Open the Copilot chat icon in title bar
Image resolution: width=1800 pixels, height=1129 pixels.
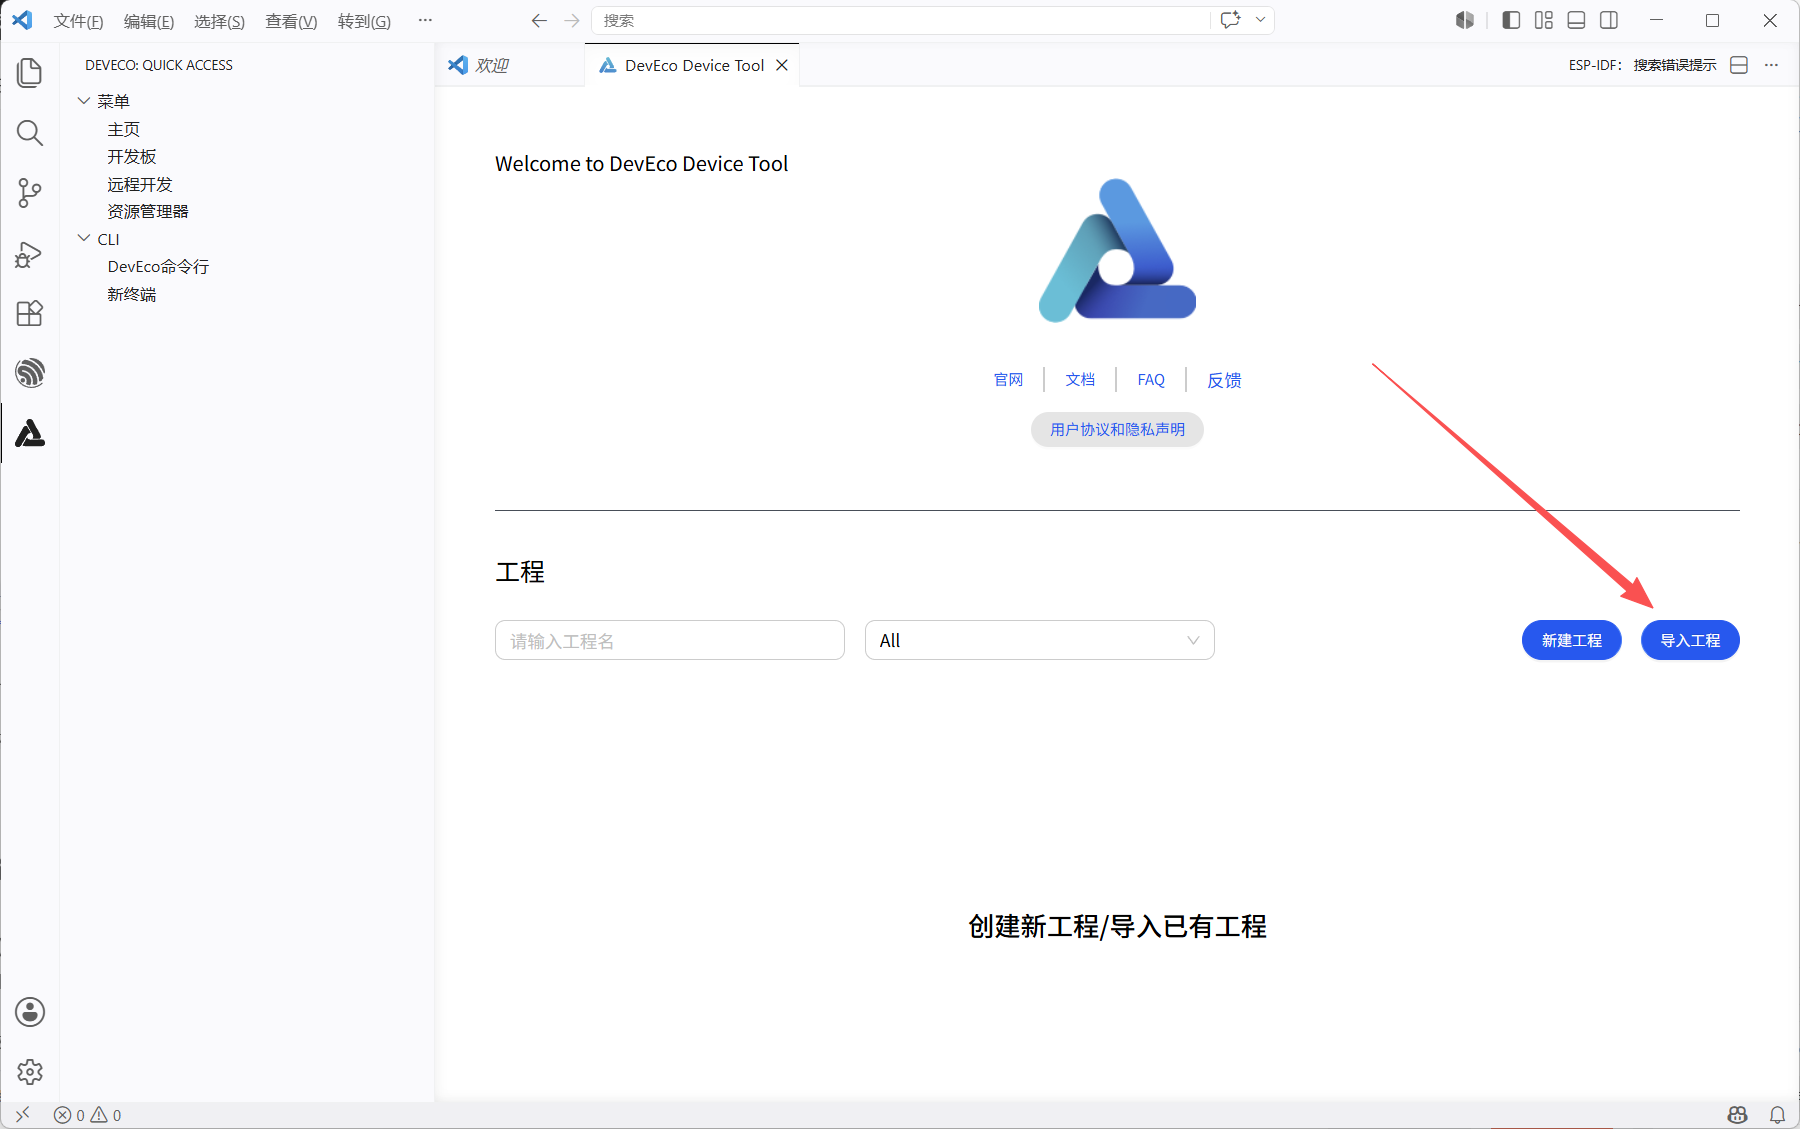(x=1231, y=20)
